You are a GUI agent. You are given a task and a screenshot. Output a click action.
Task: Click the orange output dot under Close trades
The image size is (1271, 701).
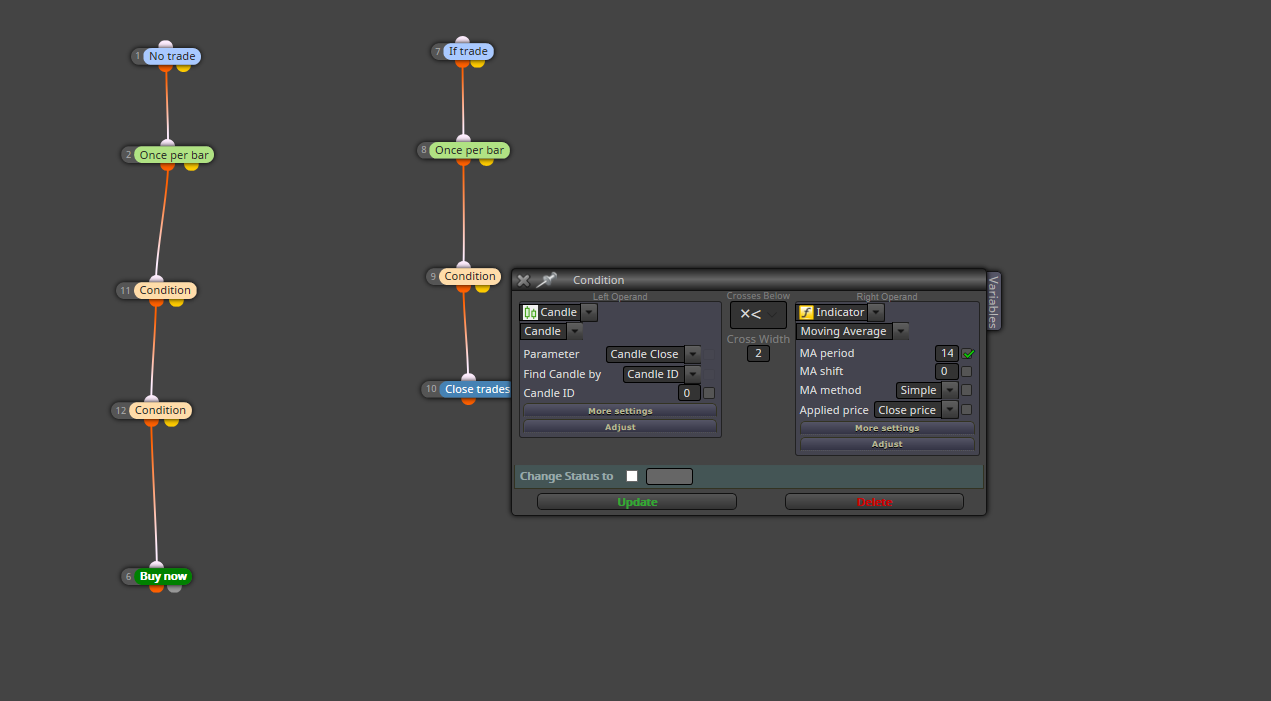tap(468, 400)
